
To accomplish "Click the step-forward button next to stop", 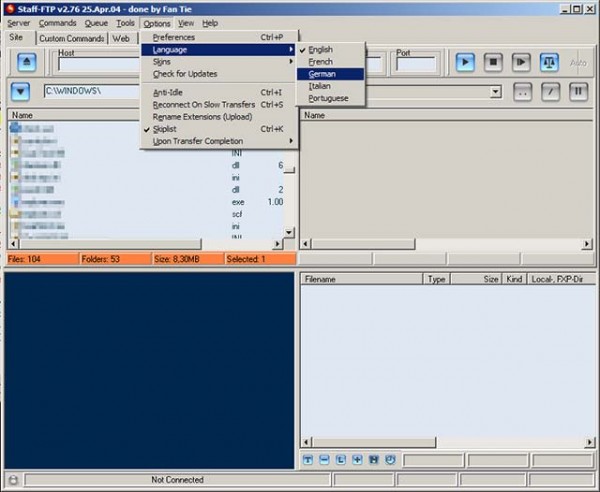I will click(x=521, y=62).
